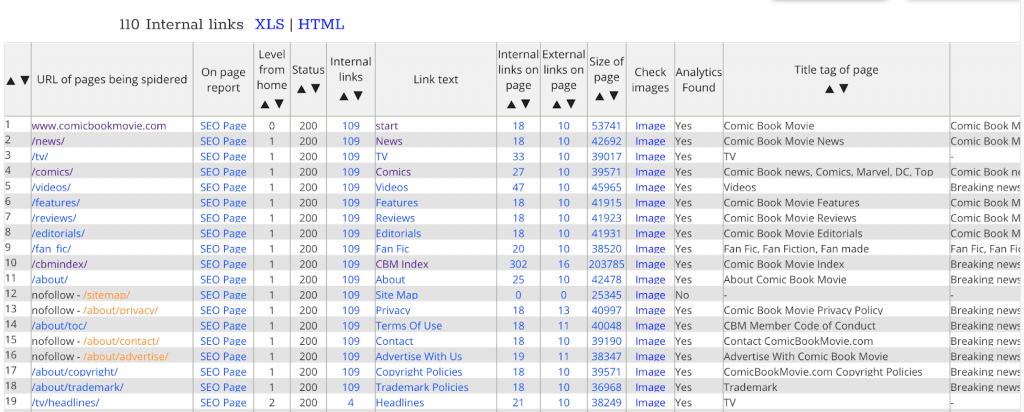Sort Title tag of page descending arrow
1024x412 pixels.
click(x=843, y=88)
